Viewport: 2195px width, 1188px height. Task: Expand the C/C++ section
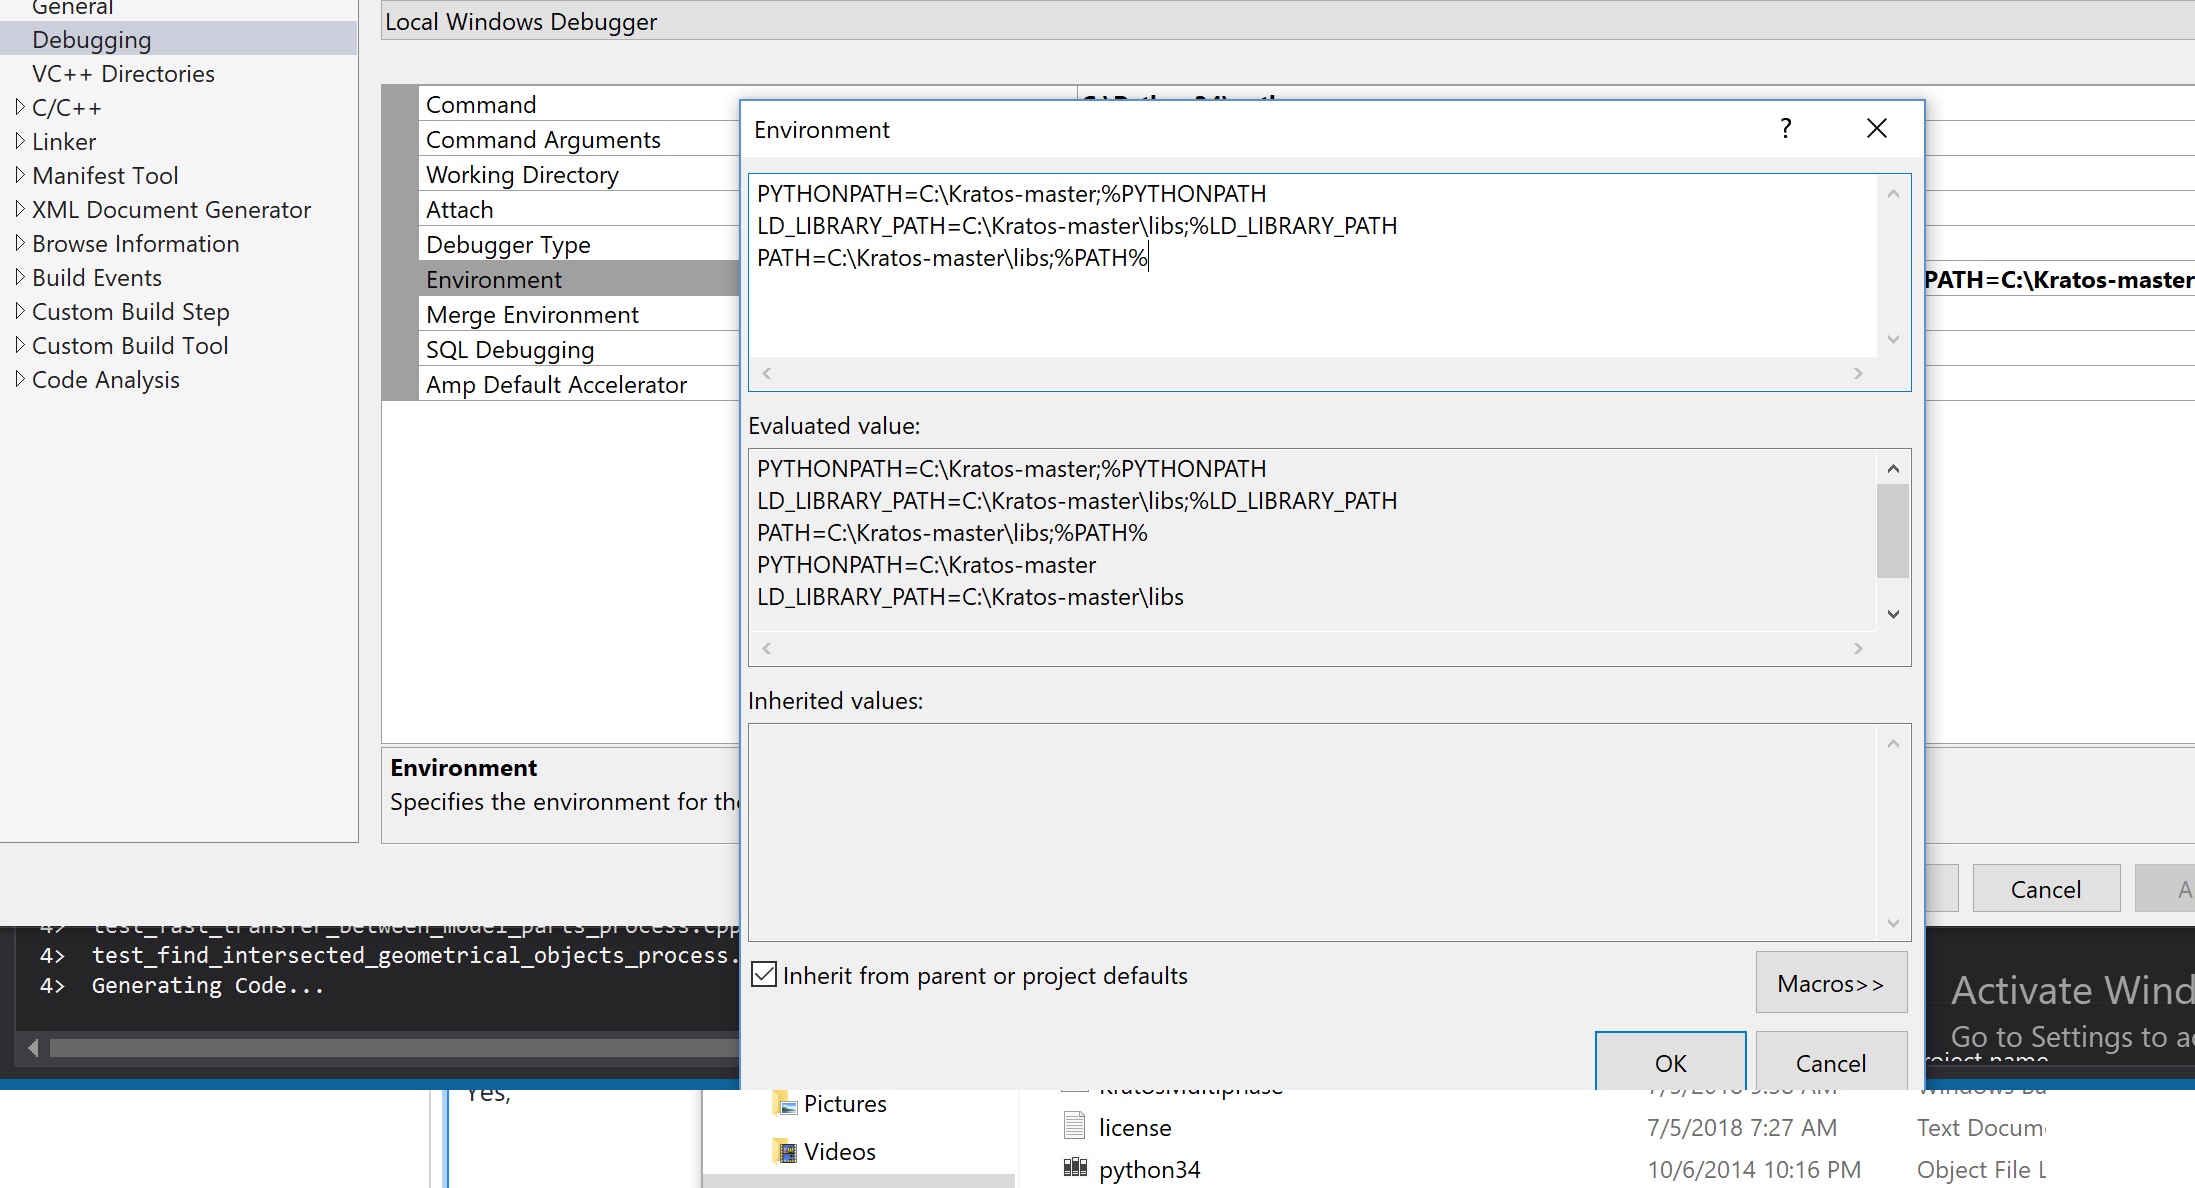19,107
